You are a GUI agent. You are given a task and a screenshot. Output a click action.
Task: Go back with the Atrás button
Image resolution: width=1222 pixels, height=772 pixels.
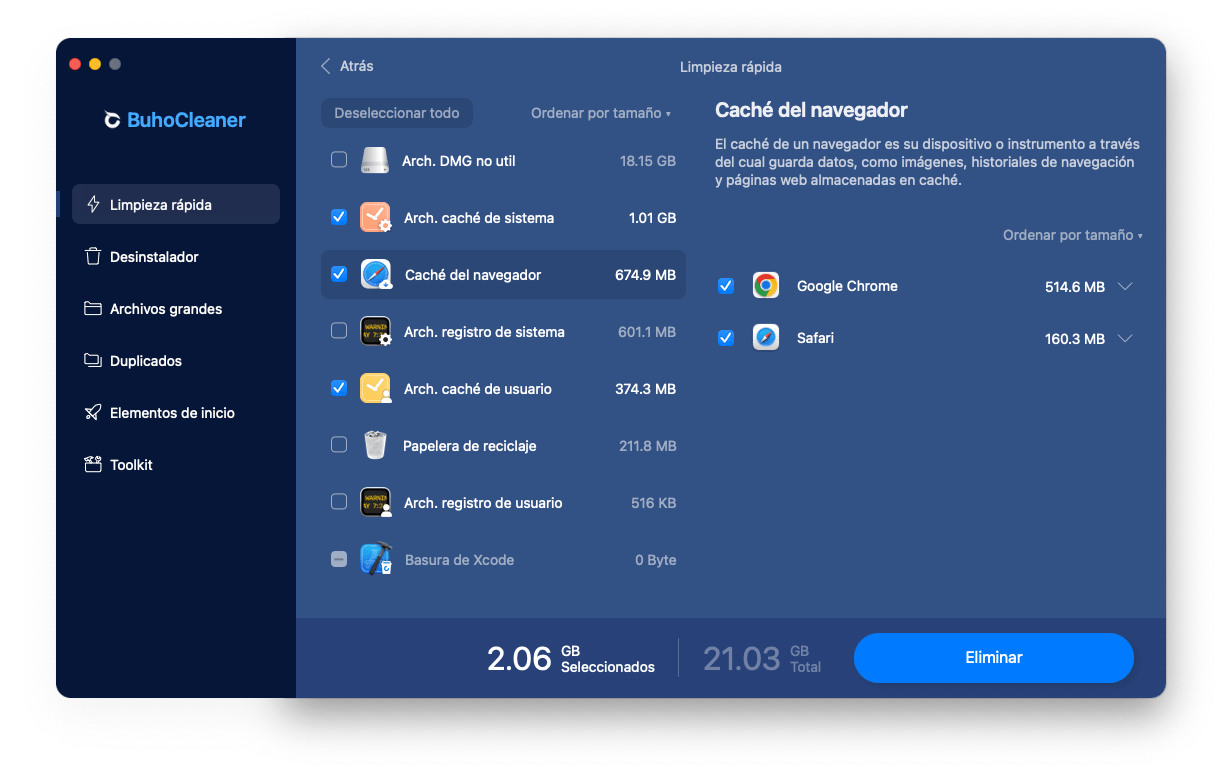347,66
